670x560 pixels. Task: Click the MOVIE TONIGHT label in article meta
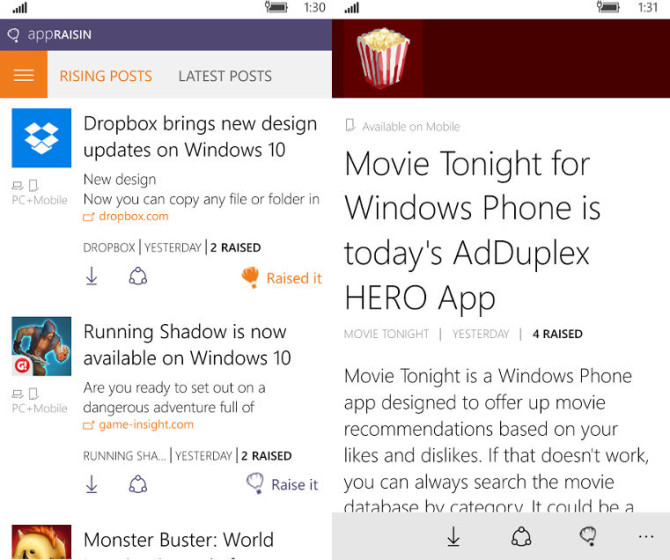click(x=386, y=334)
